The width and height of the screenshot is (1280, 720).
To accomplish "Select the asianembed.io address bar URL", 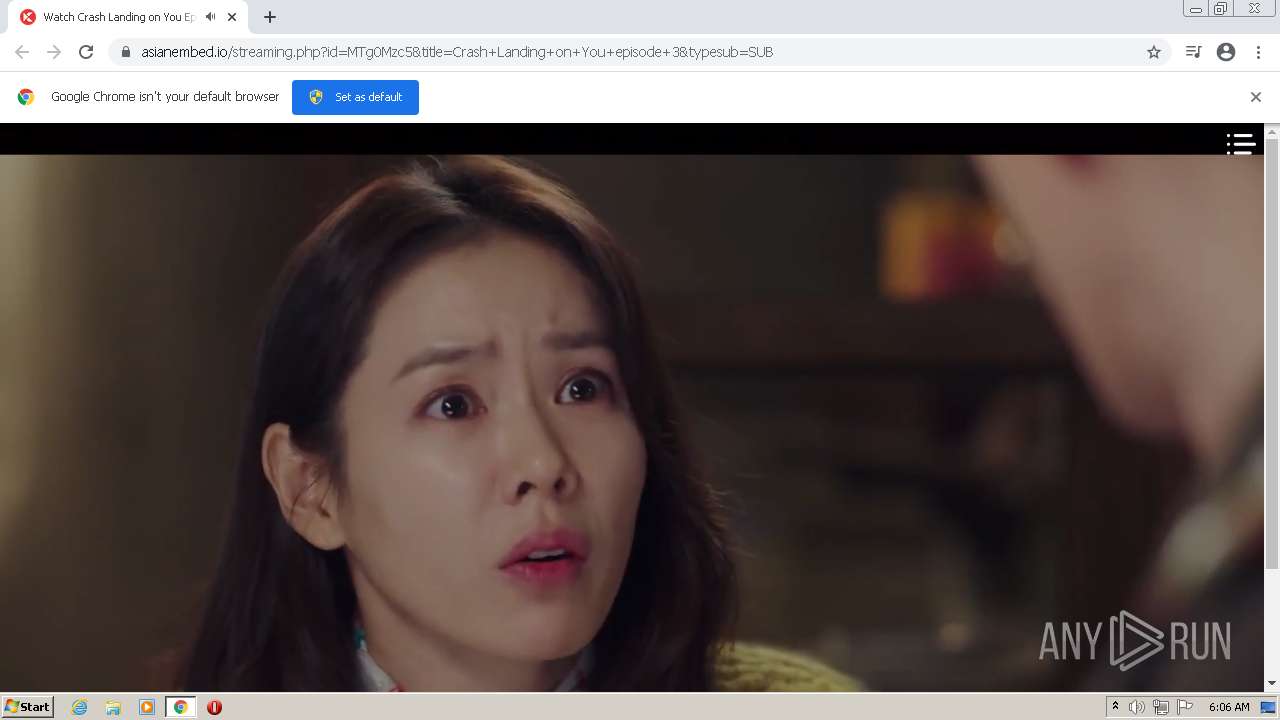I will click(x=457, y=52).
